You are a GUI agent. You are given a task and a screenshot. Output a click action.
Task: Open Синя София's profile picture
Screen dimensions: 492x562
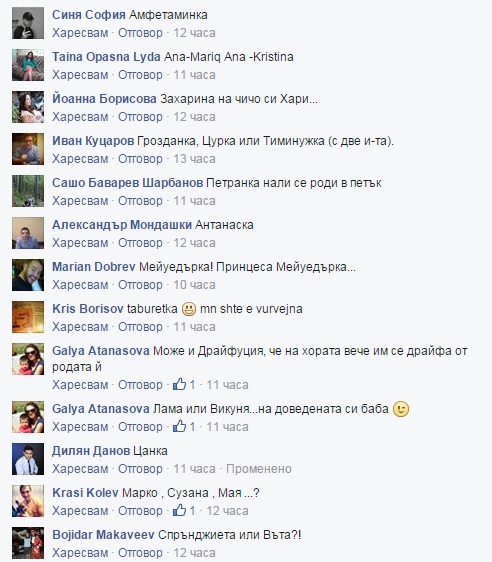[x=28, y=23]
